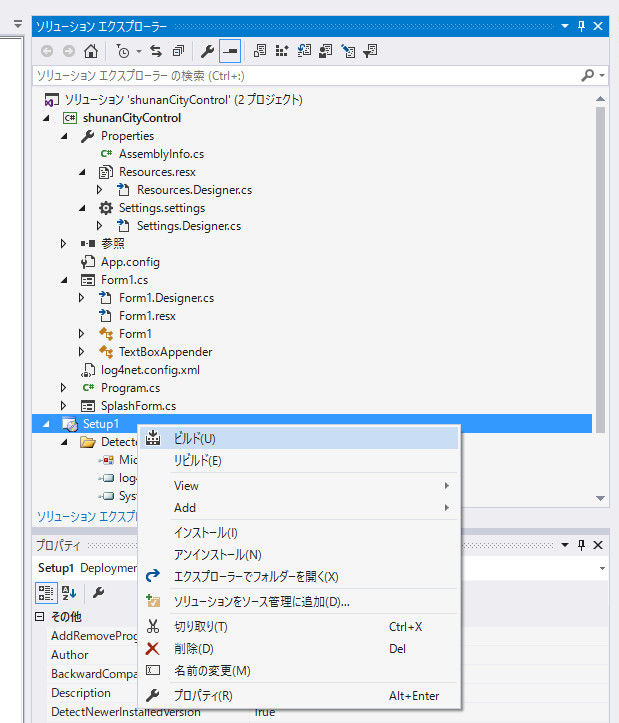The width and height of the screenshot is (619, 723).
Task: Collapse the その他 property category
Action: 40,617
